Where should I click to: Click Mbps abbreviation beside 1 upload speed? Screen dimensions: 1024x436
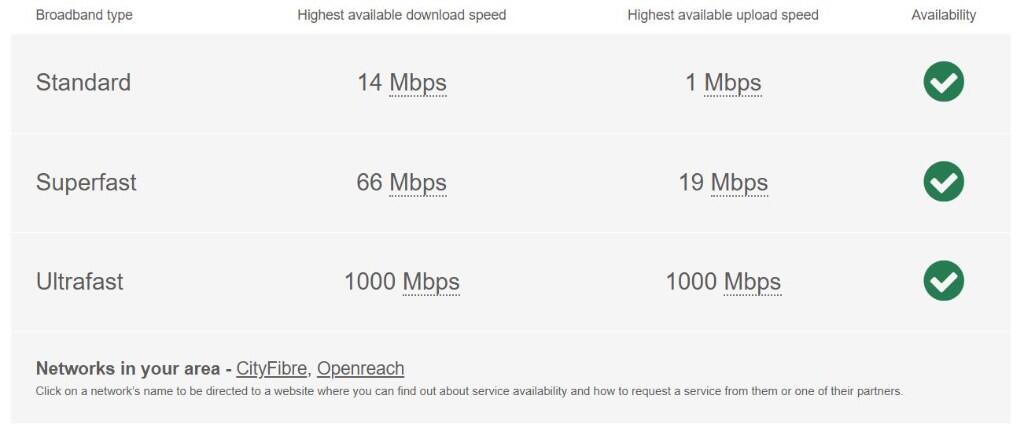[x=732, y=83]
